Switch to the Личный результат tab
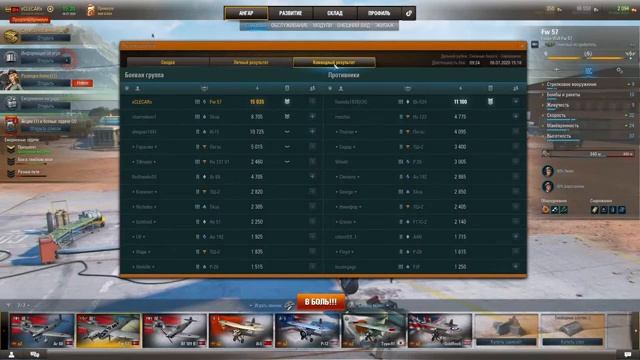This screenshot has height=360, width=640. [x=251, y=62]
